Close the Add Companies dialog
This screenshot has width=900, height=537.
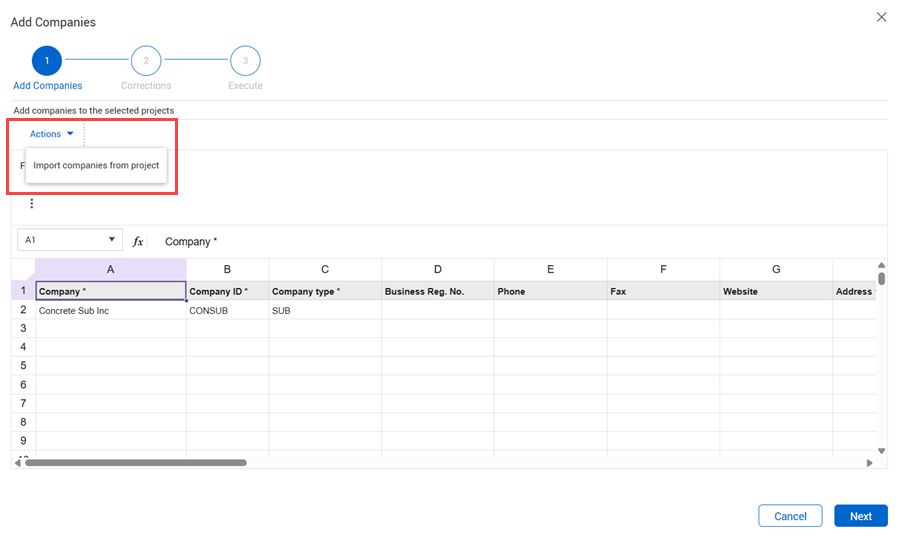tap(881, 17)
